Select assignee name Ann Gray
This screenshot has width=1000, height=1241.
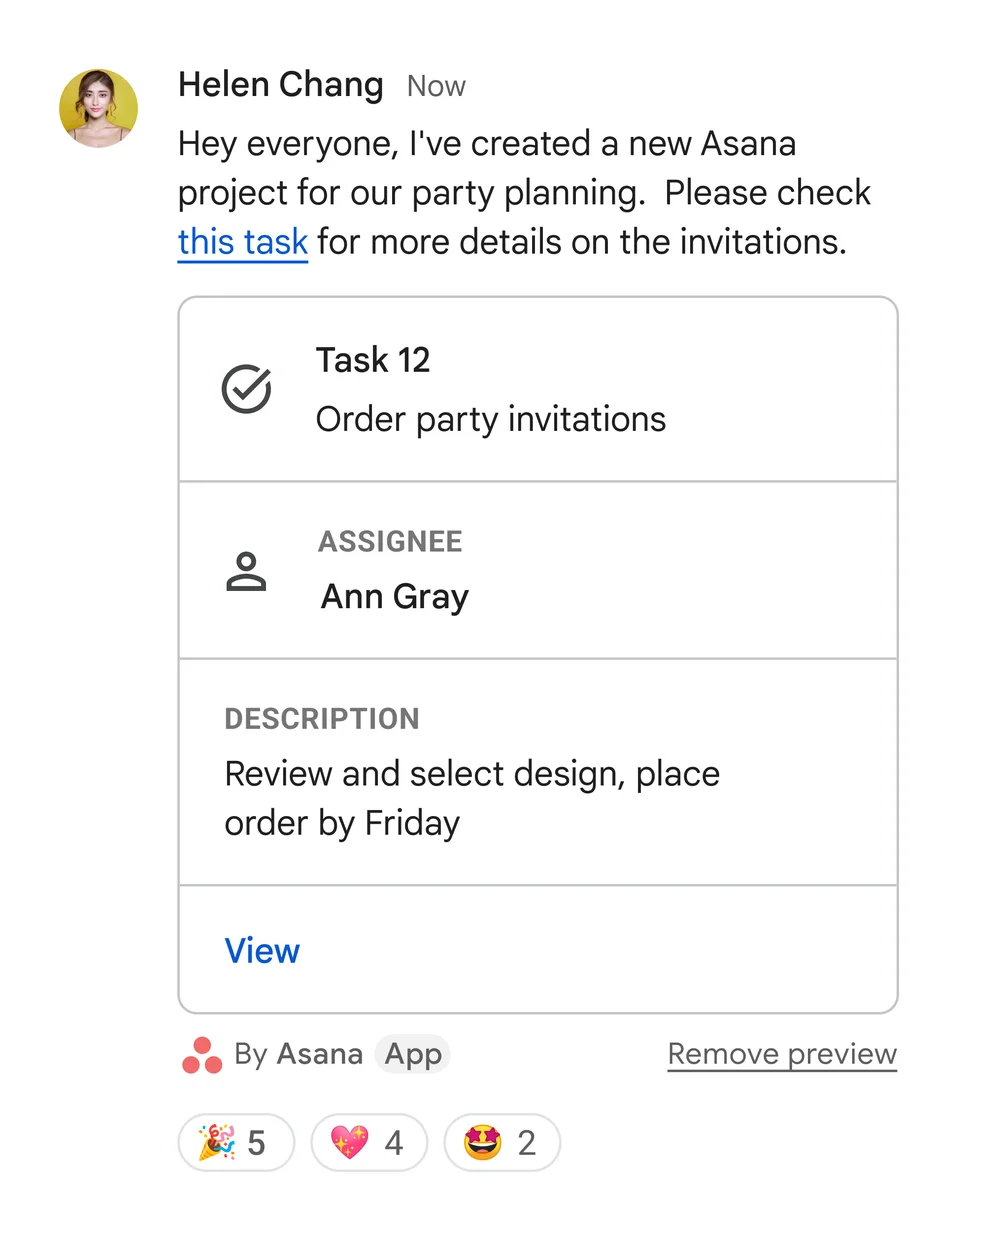(394, 597)
